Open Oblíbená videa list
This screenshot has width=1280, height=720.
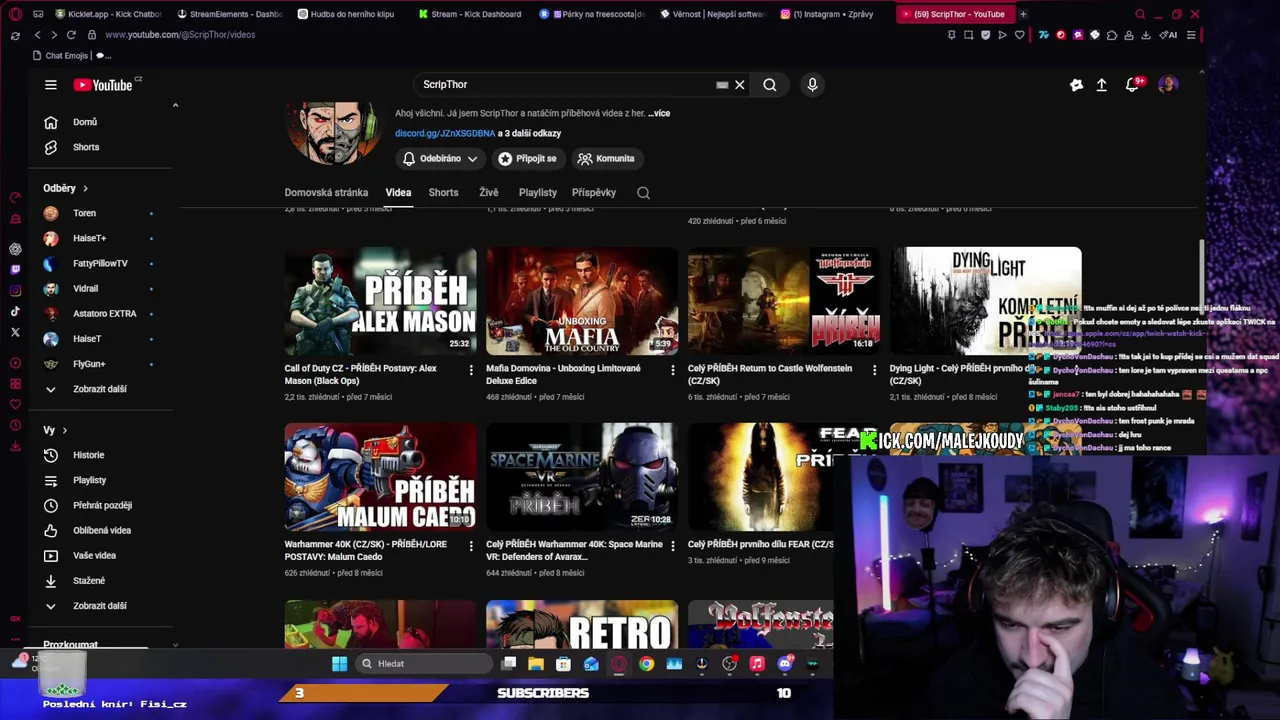pyautogui.click(x=100, y=530)
